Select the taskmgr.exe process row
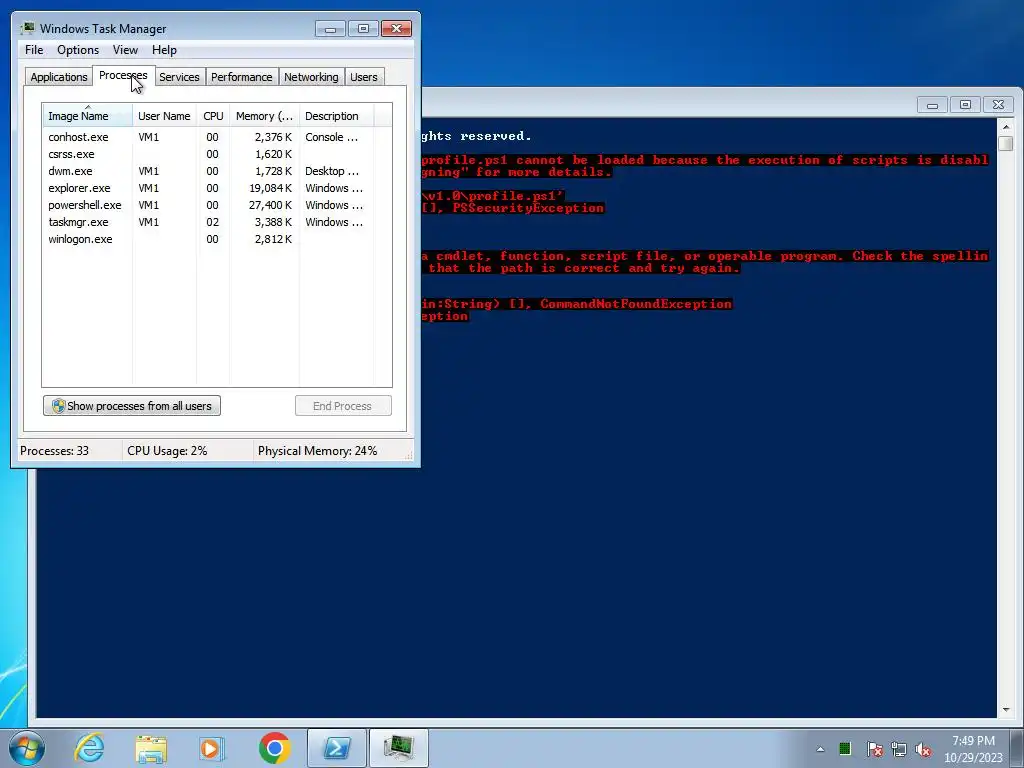Image resolution: width=1024 pixels, height=768 pixels. pos(217,222)
